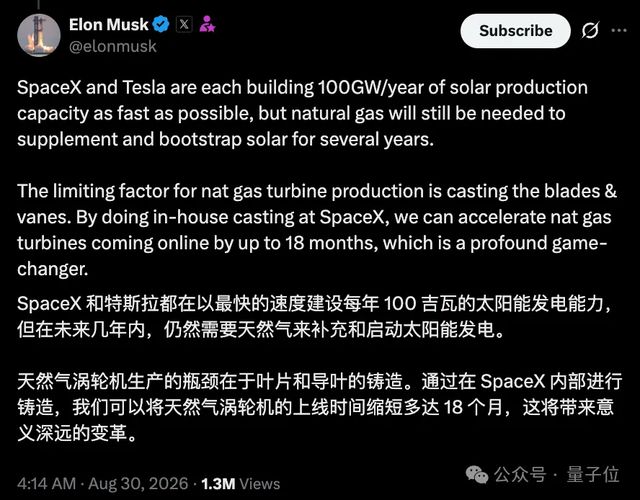The height and width of the screenshot is (500, 640).
Task: Open the Elon Musk display name link
Action: tap(109, 24)
